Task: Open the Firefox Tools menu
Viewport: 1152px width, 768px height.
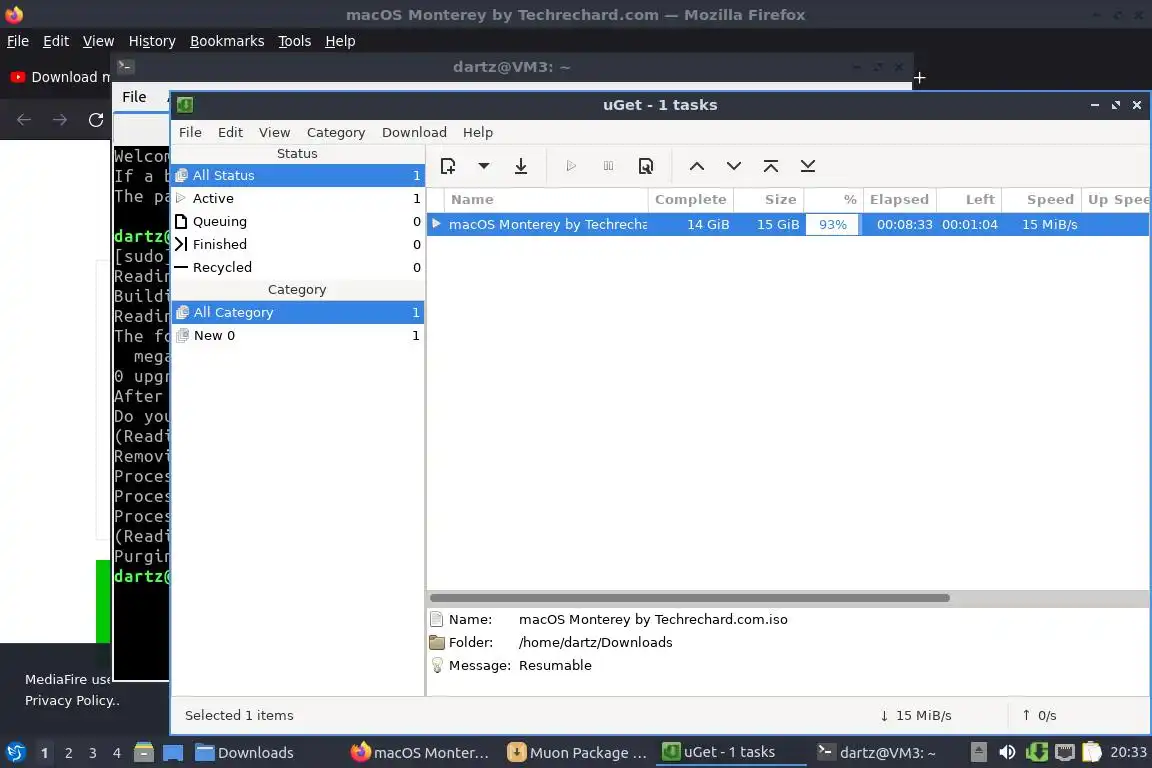Action: (295, 41)
